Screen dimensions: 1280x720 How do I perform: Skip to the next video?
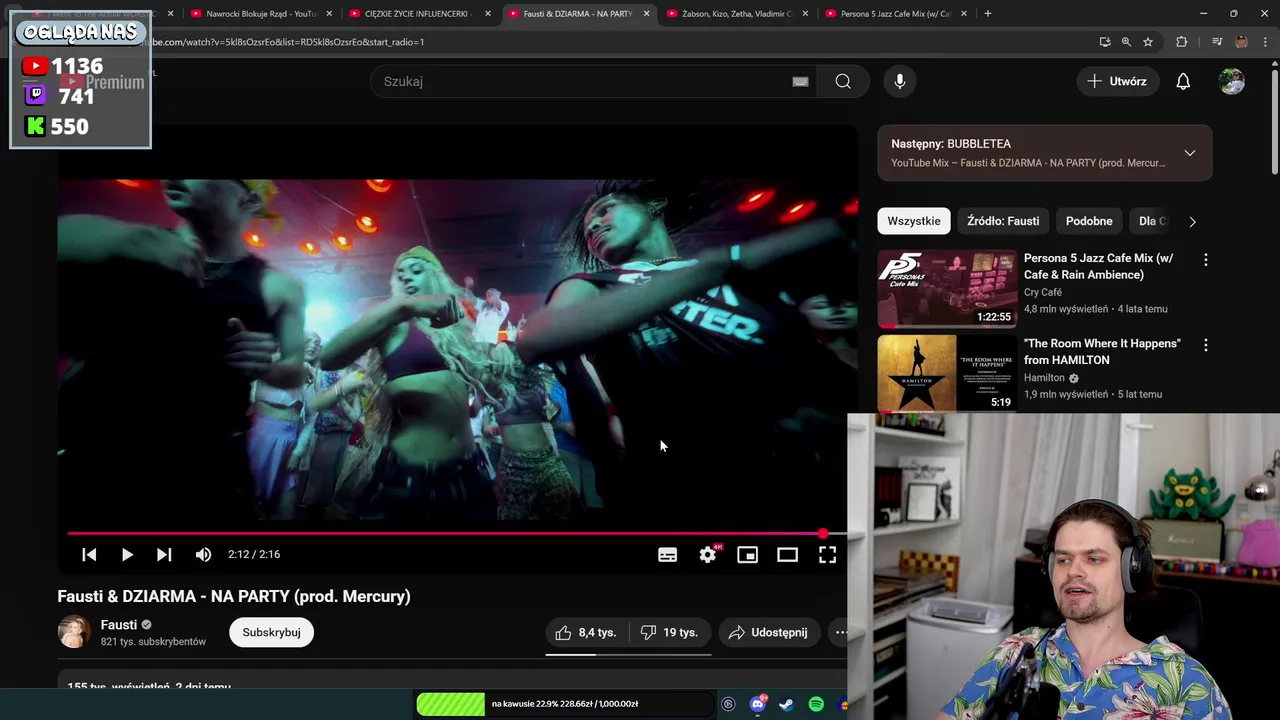tap(164, 554)
